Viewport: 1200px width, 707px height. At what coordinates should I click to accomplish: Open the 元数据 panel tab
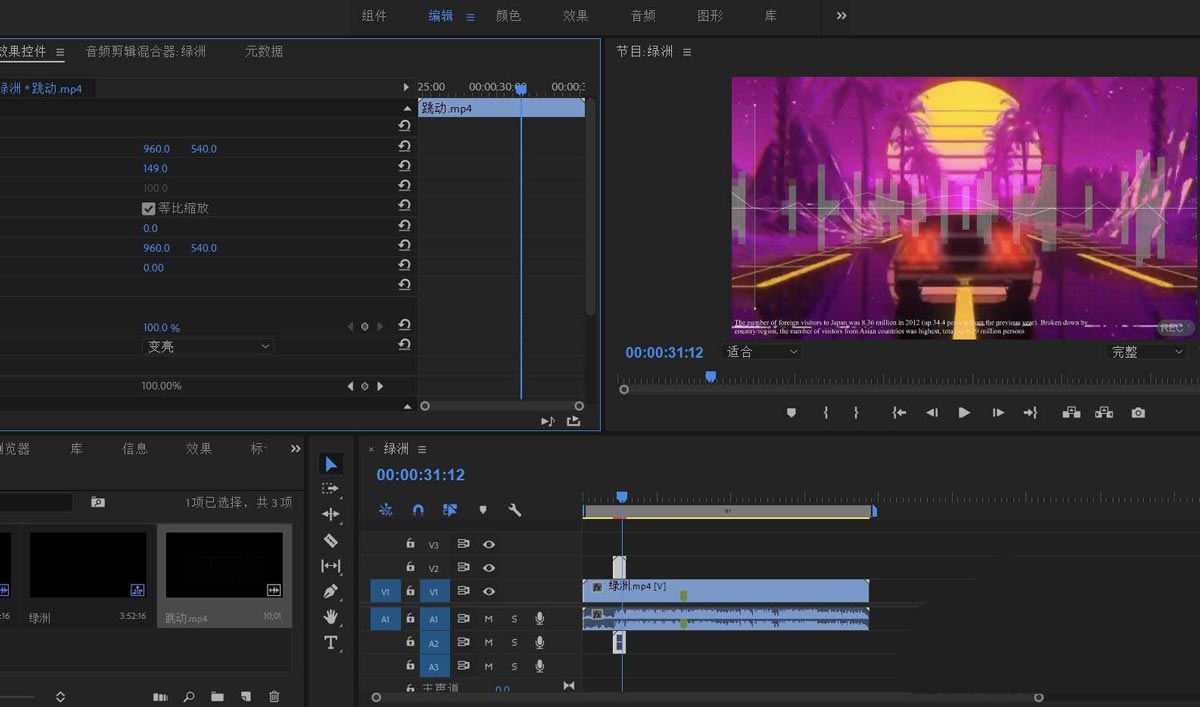[x=264, y=51]
